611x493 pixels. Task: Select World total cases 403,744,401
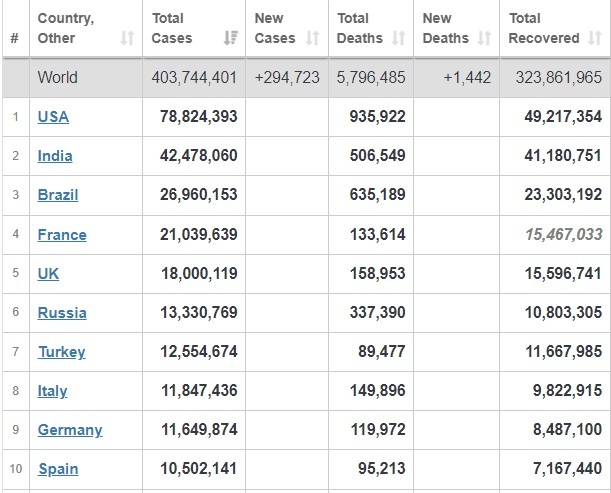[194, 78]
